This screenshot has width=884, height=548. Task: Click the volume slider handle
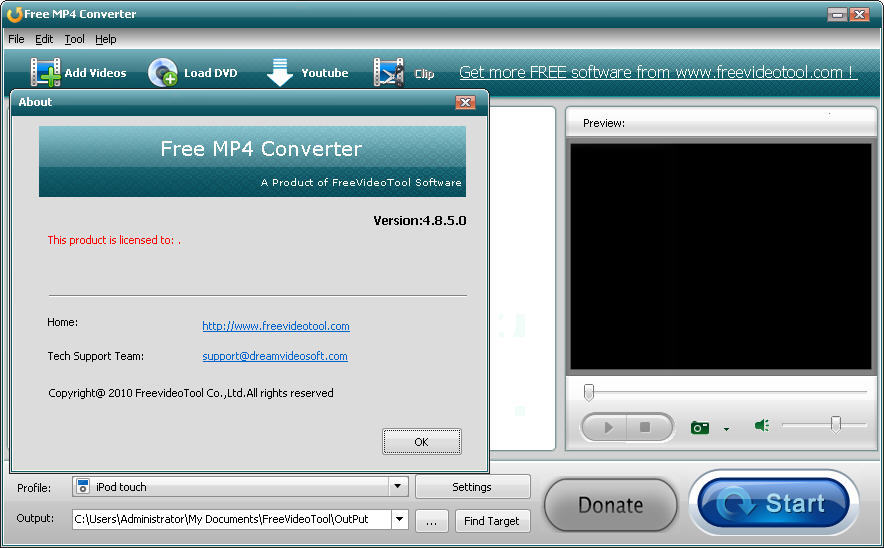click(x=836, y=424)
